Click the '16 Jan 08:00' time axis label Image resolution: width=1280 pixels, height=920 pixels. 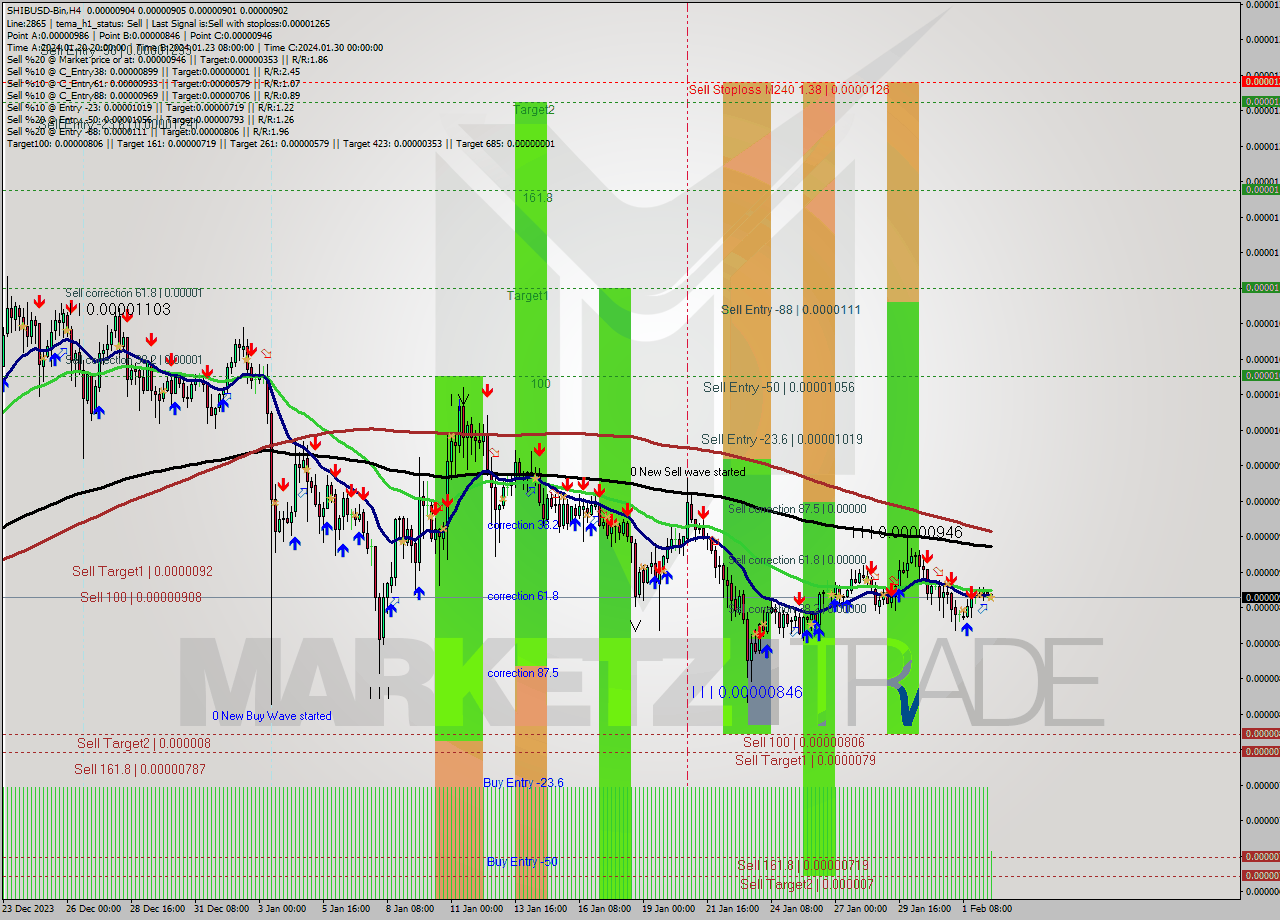[x=604, y=909]
